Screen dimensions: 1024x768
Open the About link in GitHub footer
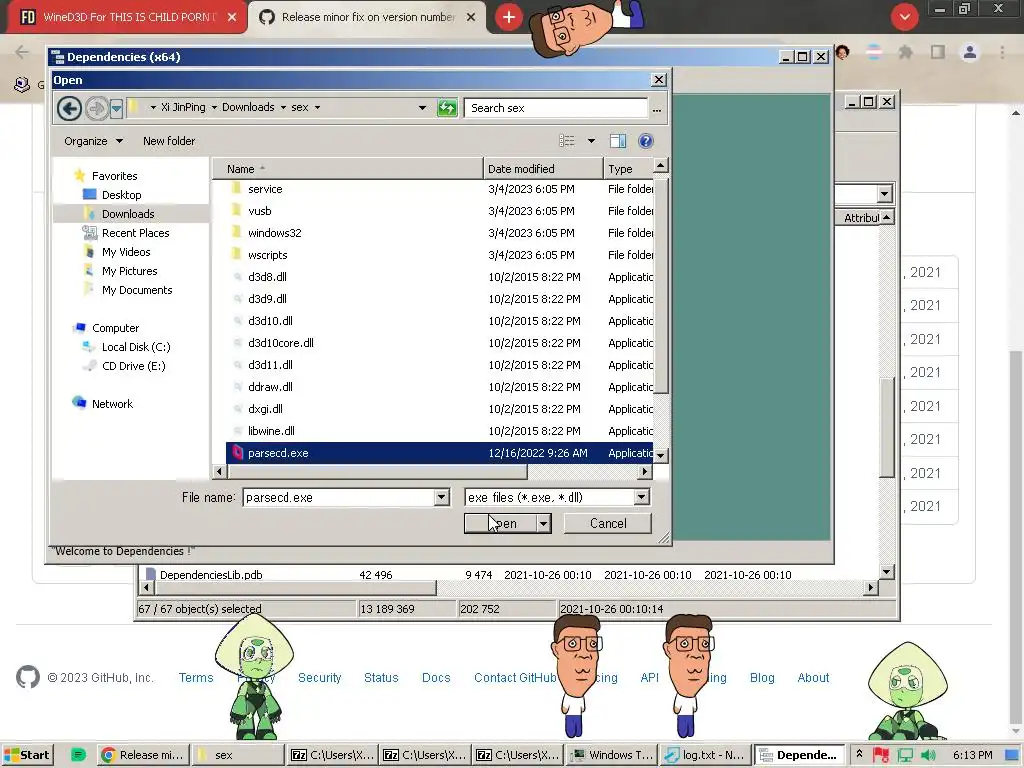pos(813,678)
